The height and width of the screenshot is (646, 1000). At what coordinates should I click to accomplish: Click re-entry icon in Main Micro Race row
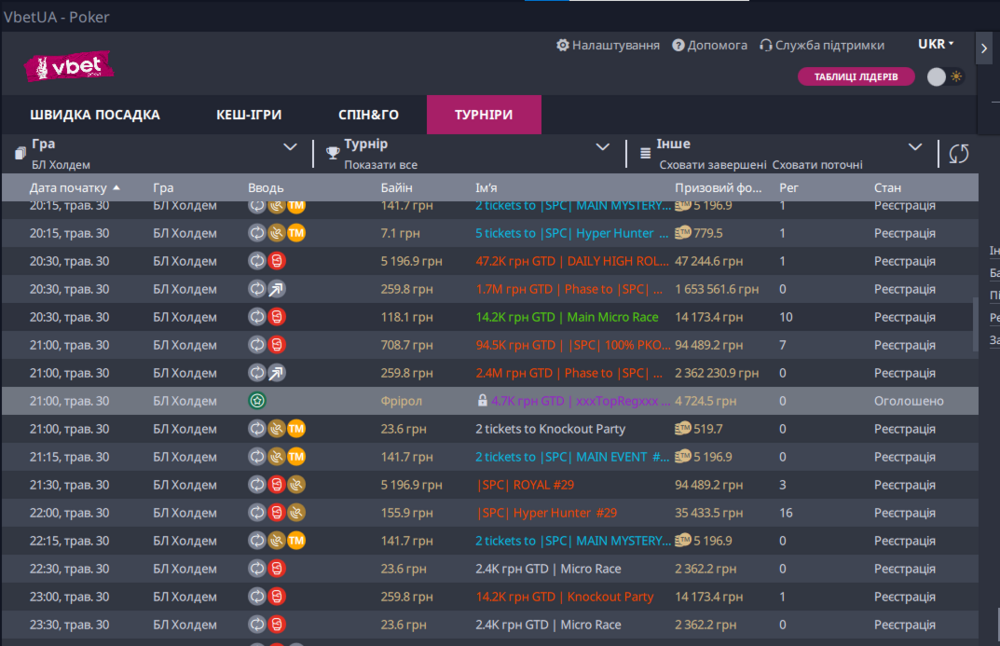(257, 317)
